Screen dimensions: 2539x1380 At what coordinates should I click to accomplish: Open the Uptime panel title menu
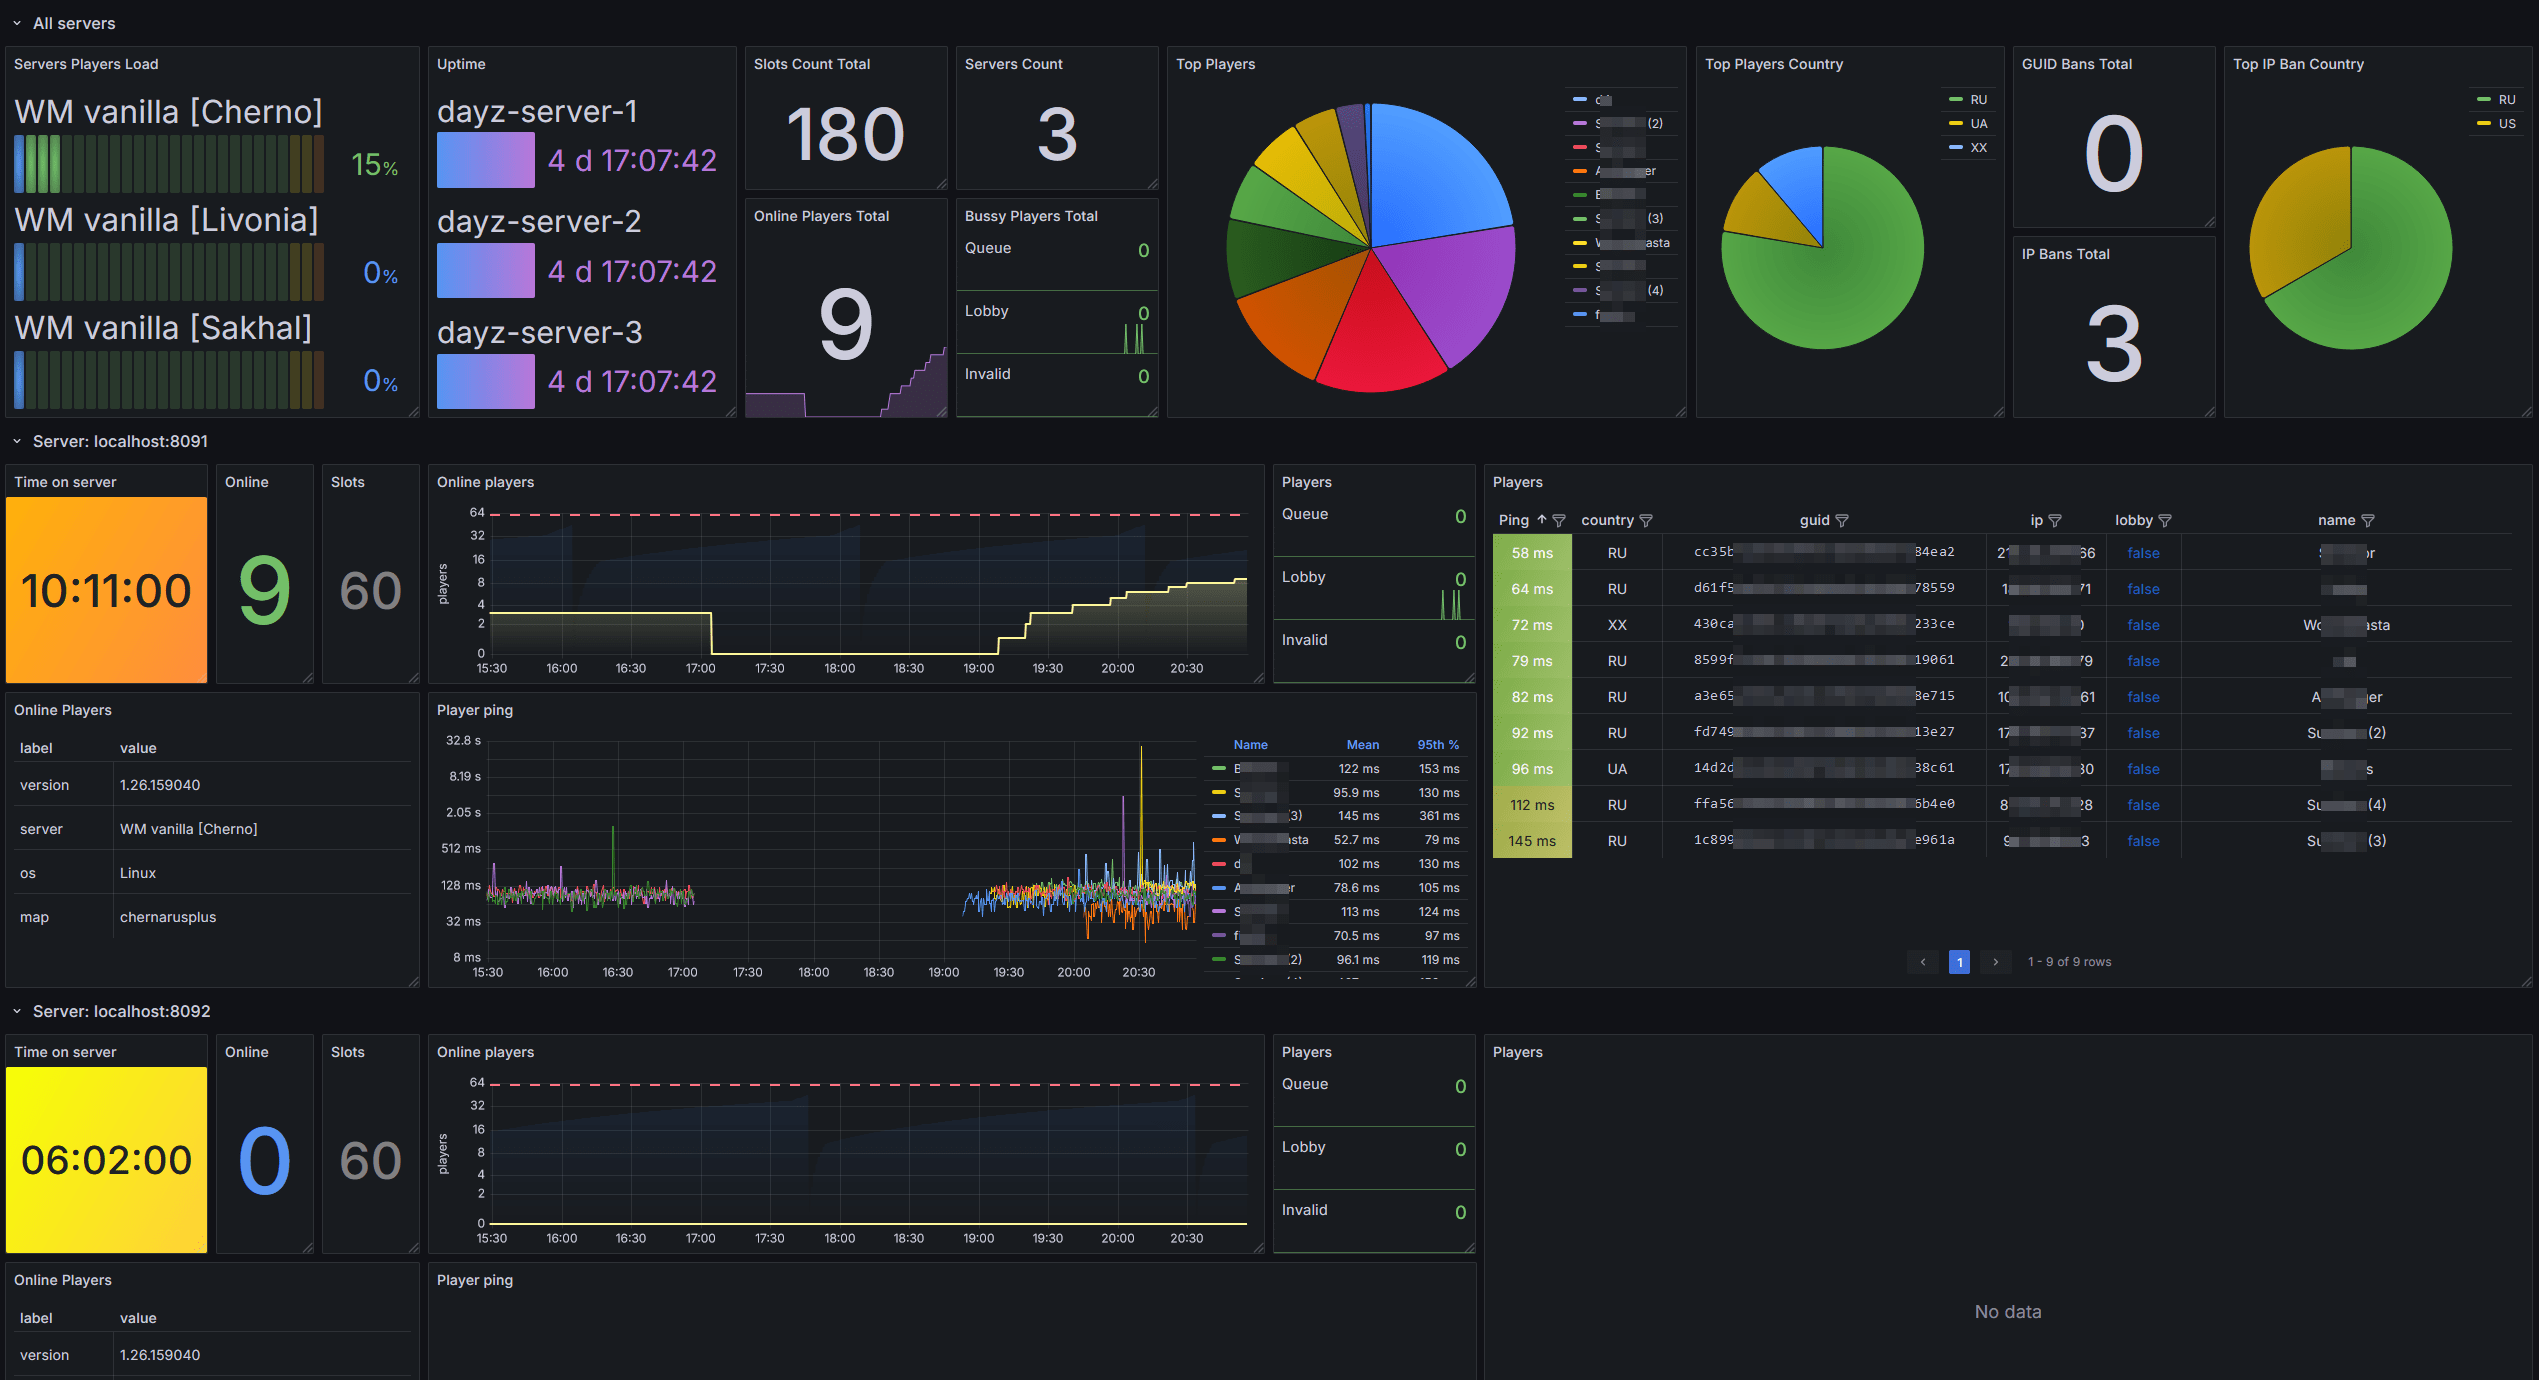(461, 64)
